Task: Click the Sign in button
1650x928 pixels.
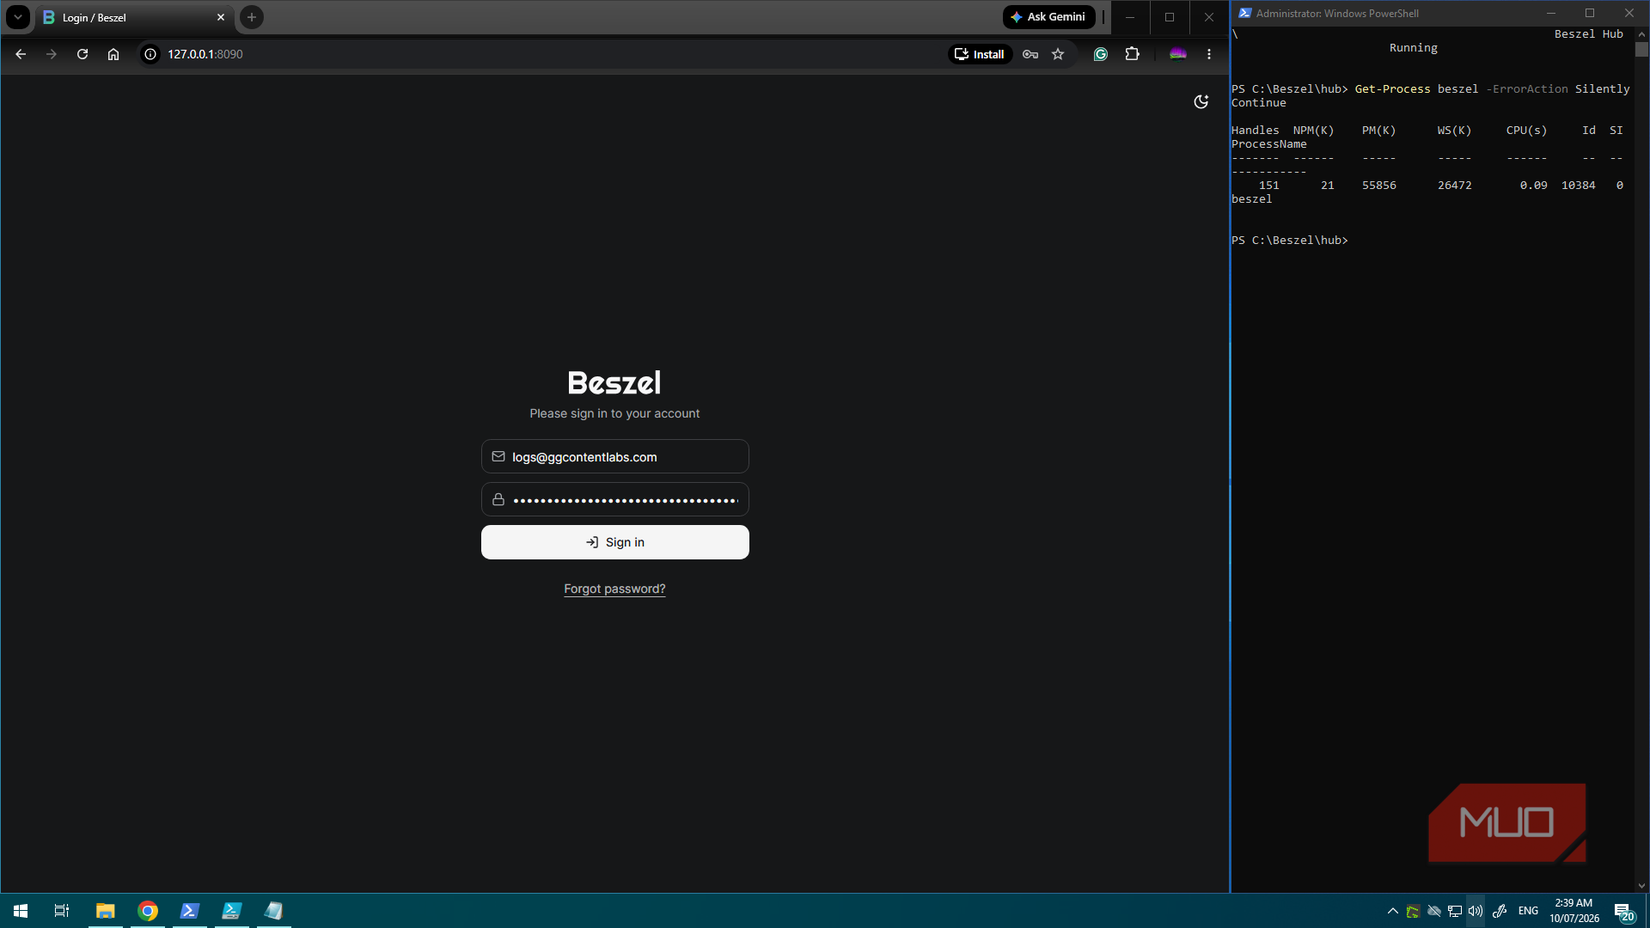Action: coord(615,542)
